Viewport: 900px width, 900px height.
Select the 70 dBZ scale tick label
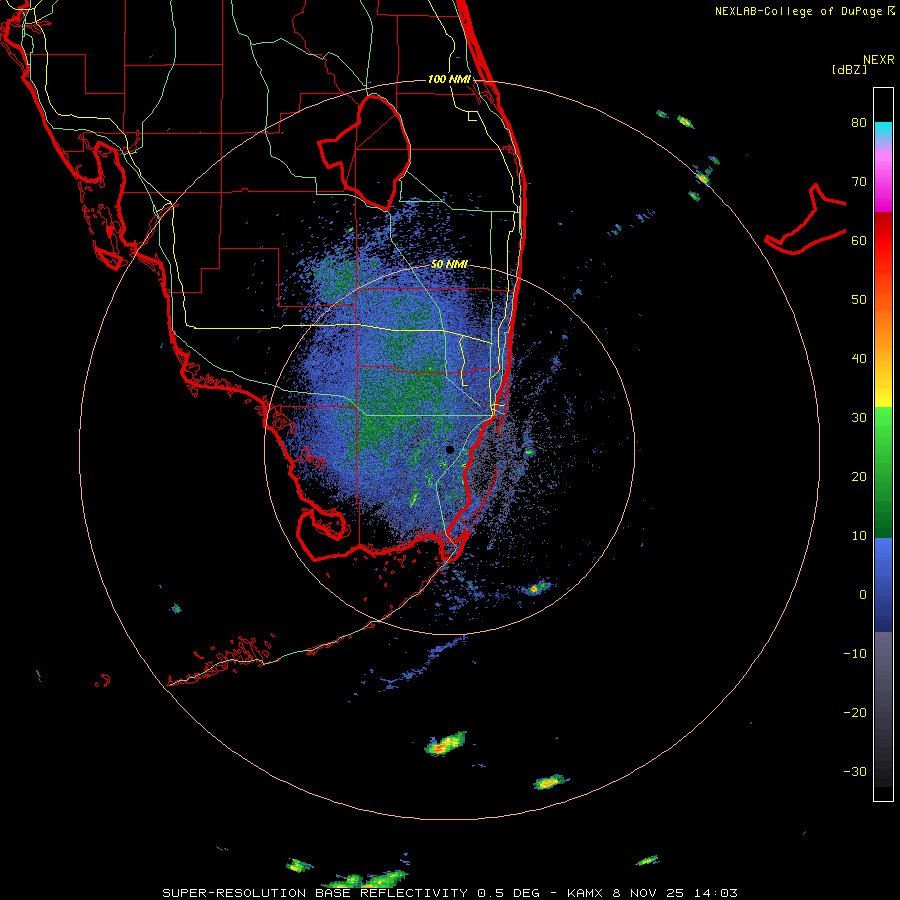click(x=859, y=182)
